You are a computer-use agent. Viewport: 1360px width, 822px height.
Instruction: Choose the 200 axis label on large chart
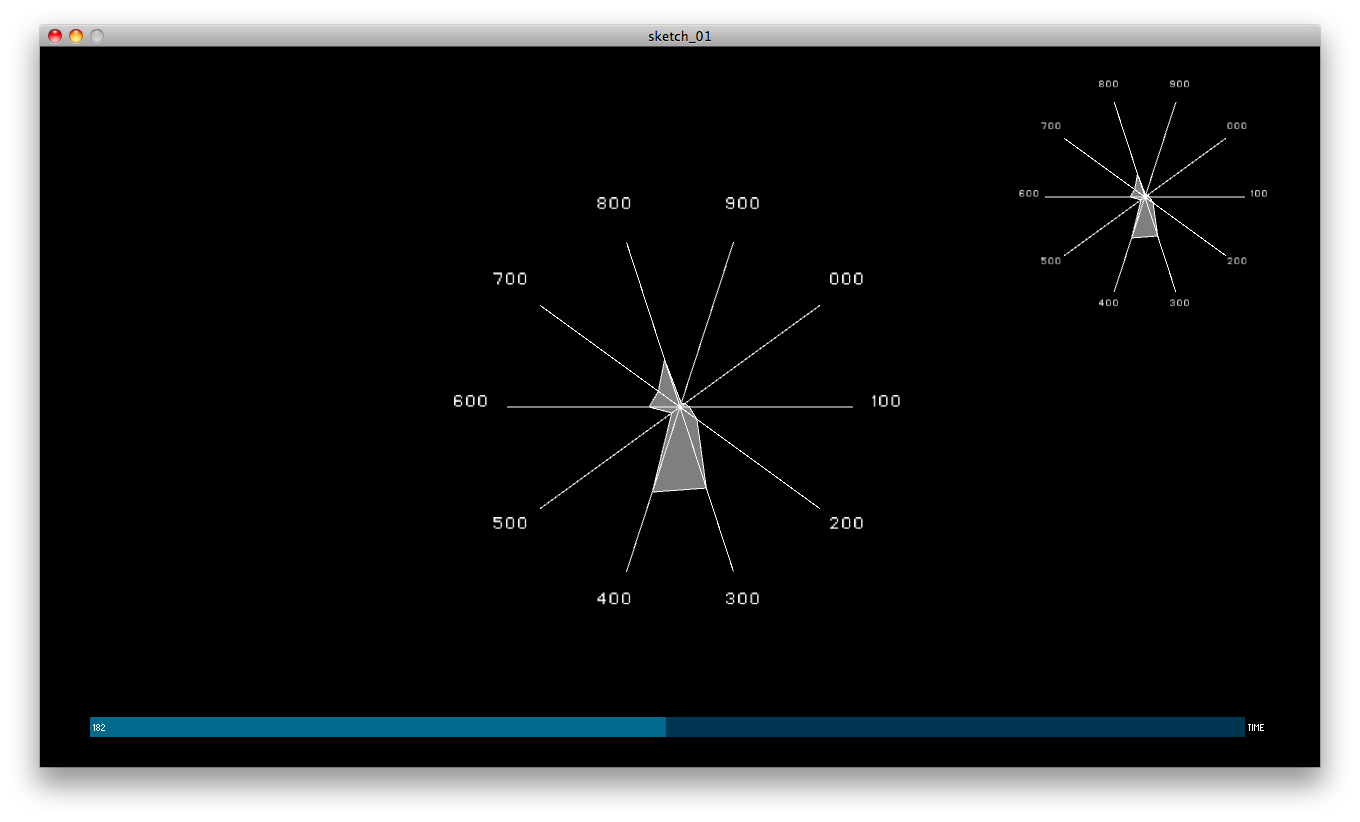click(x=846, y=523)
